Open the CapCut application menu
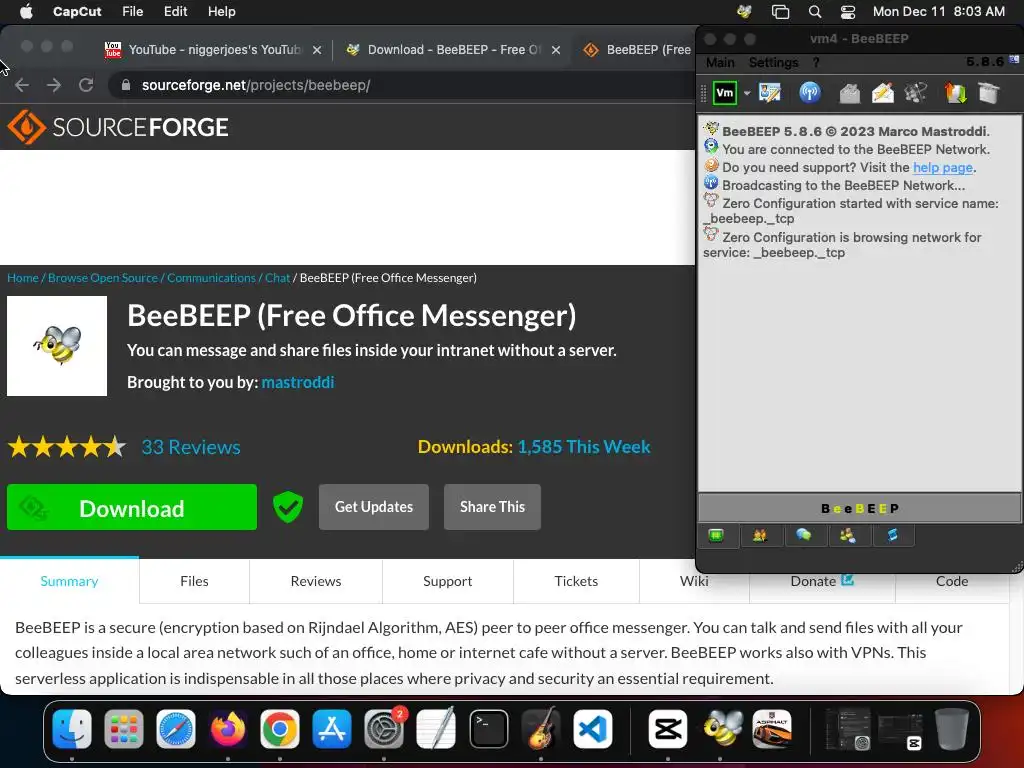This screenshot has width=1024, height=768. tap(77, 12)
